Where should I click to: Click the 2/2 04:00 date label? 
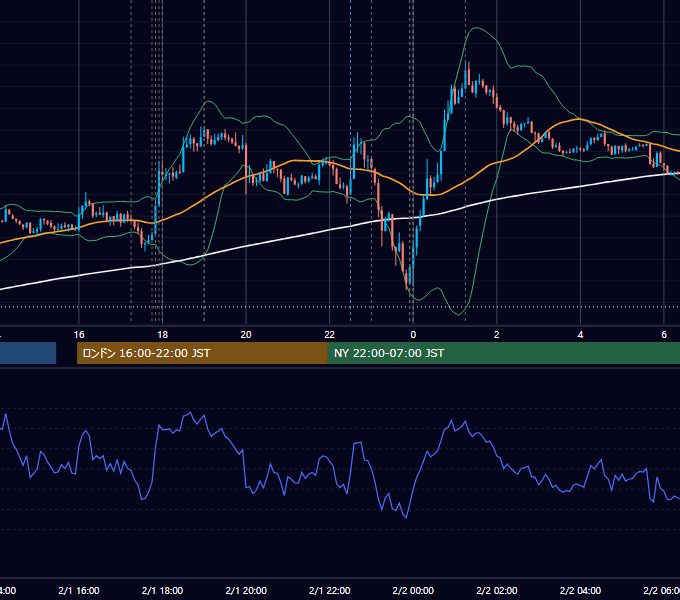pyautogui.click(x=580, y=590)
